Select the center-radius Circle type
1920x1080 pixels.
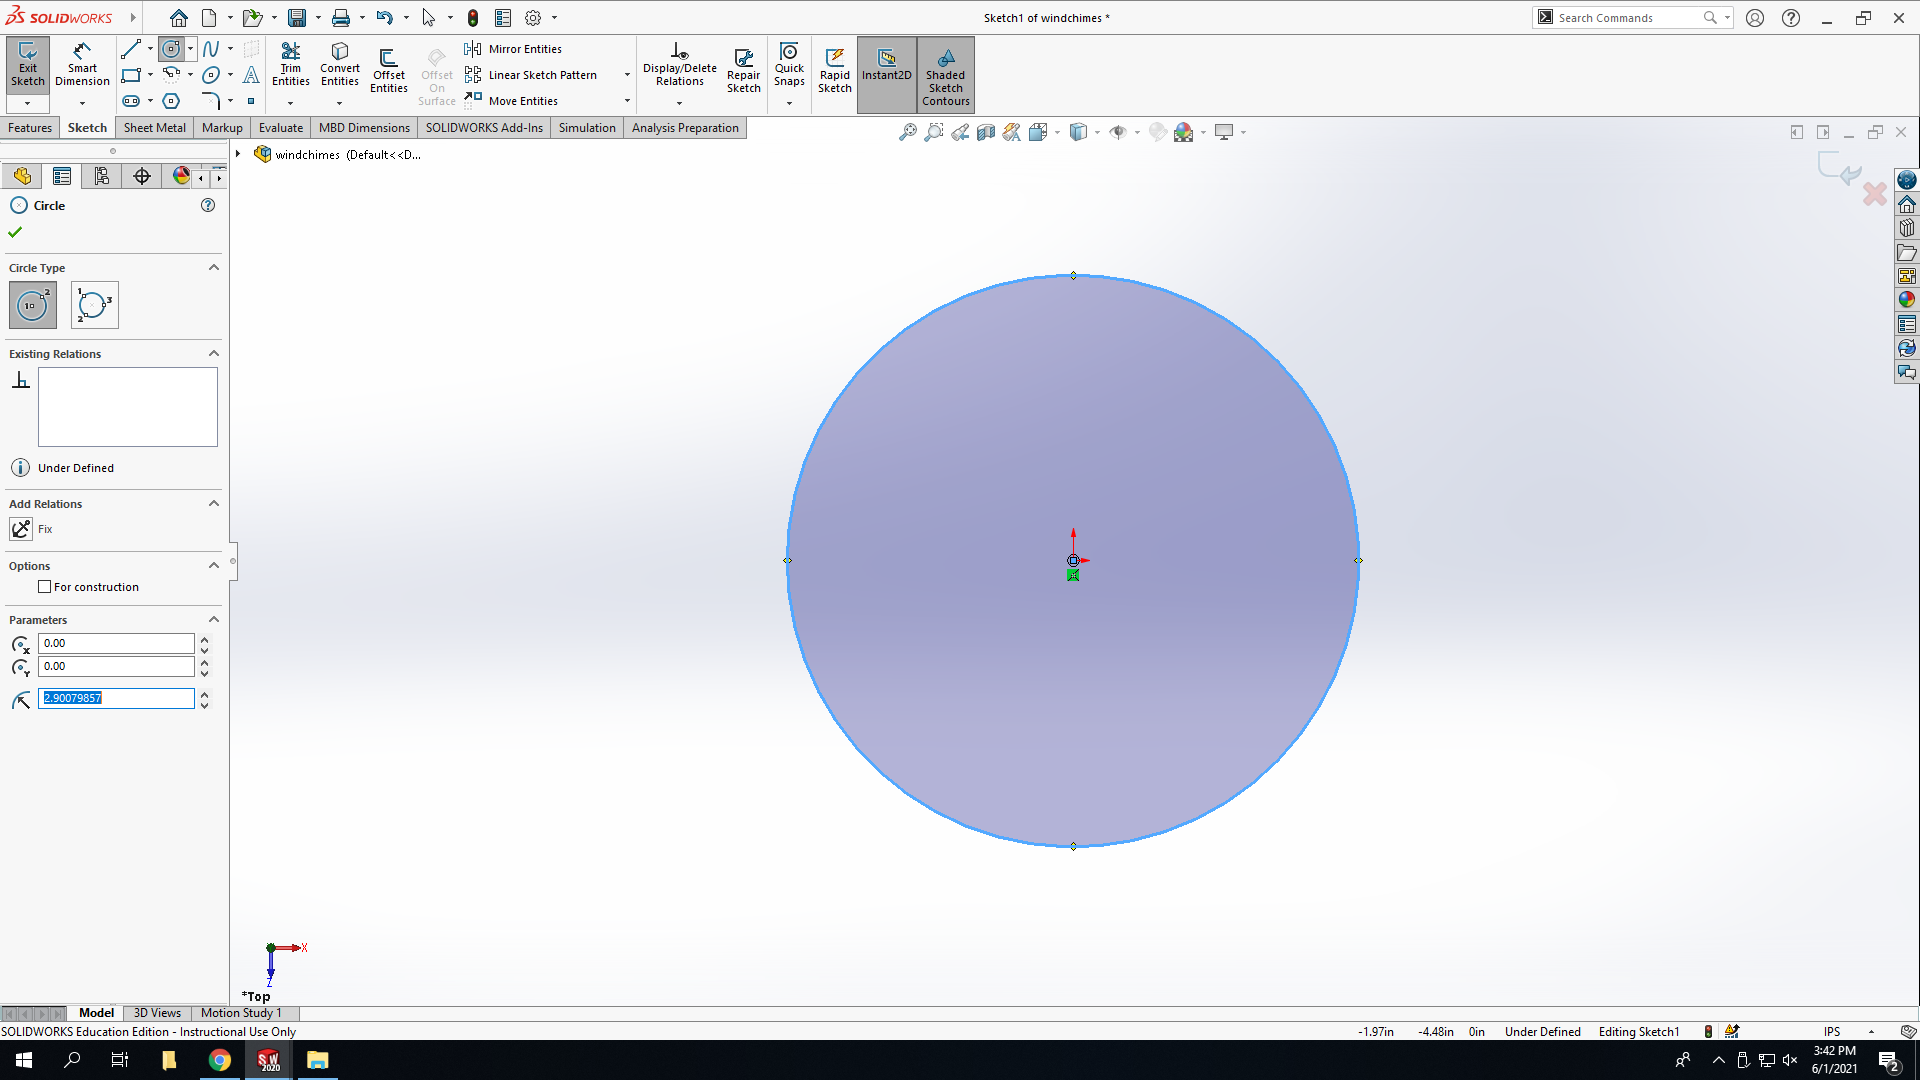click(33, 305)
